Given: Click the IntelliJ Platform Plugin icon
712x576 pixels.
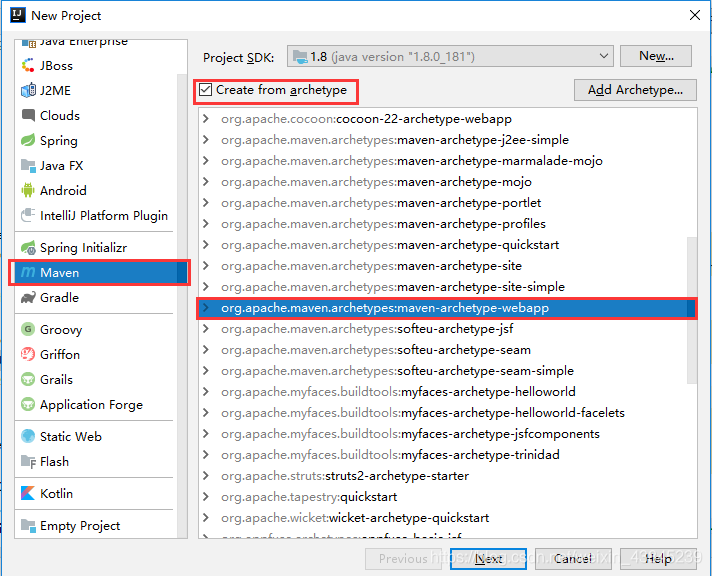Looking at the screenshot, I should coord(28,215).
